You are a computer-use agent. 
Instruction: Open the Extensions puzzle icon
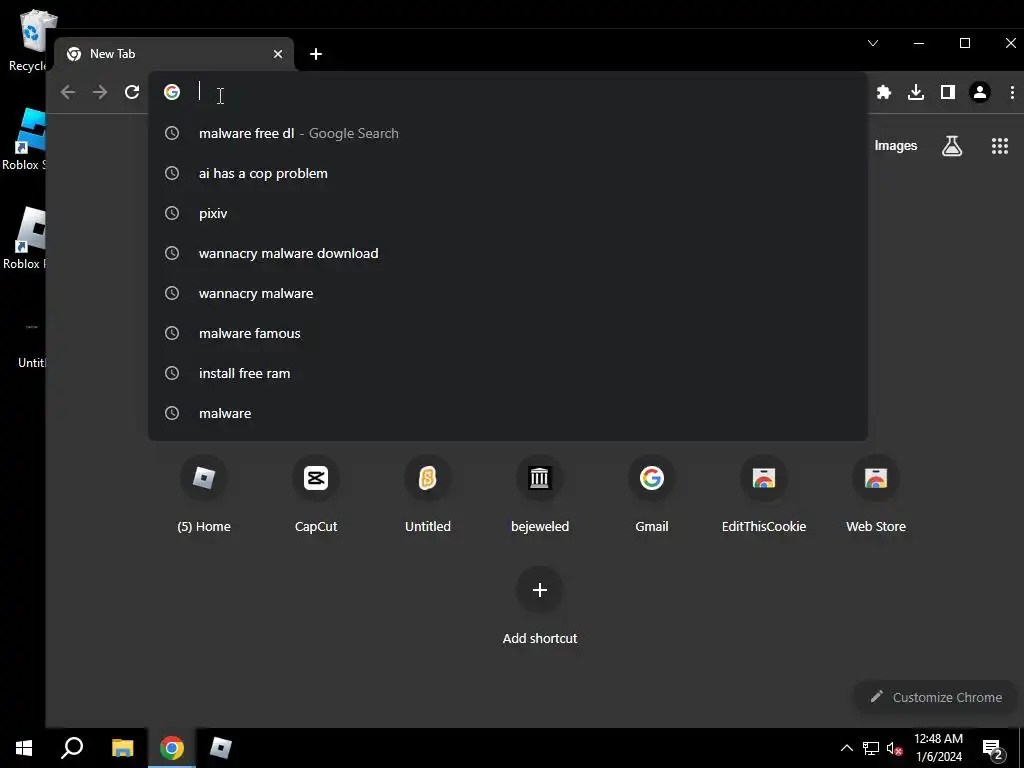(x=884, y=92)
